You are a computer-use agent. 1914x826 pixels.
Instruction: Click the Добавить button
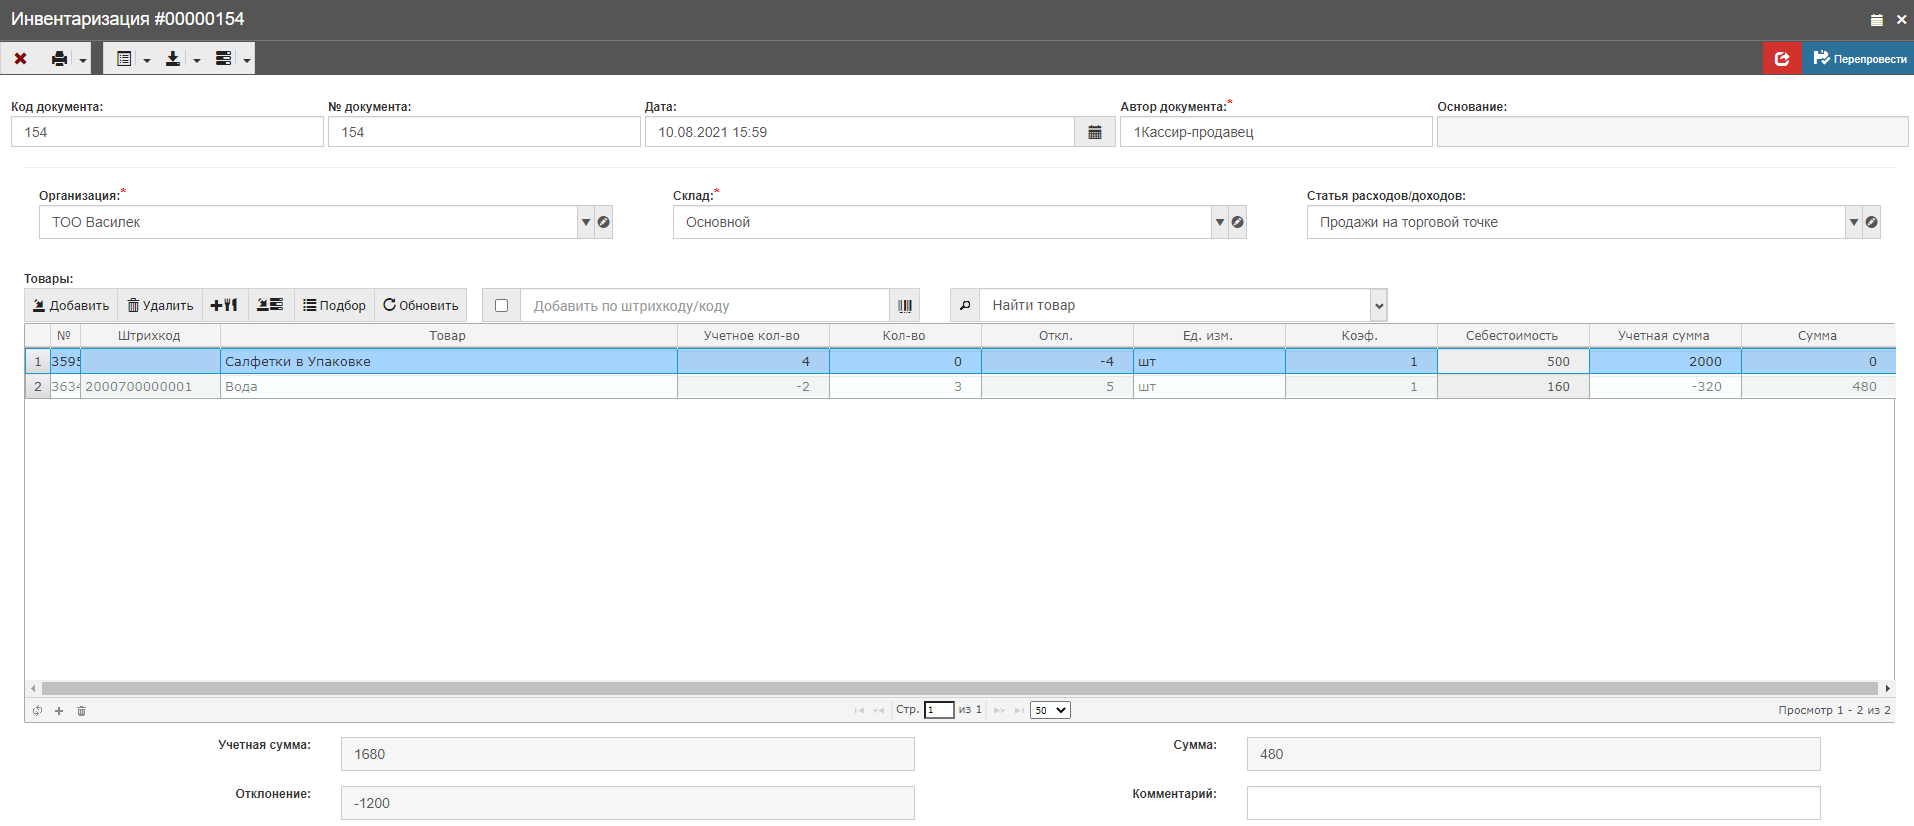point(71,305)
